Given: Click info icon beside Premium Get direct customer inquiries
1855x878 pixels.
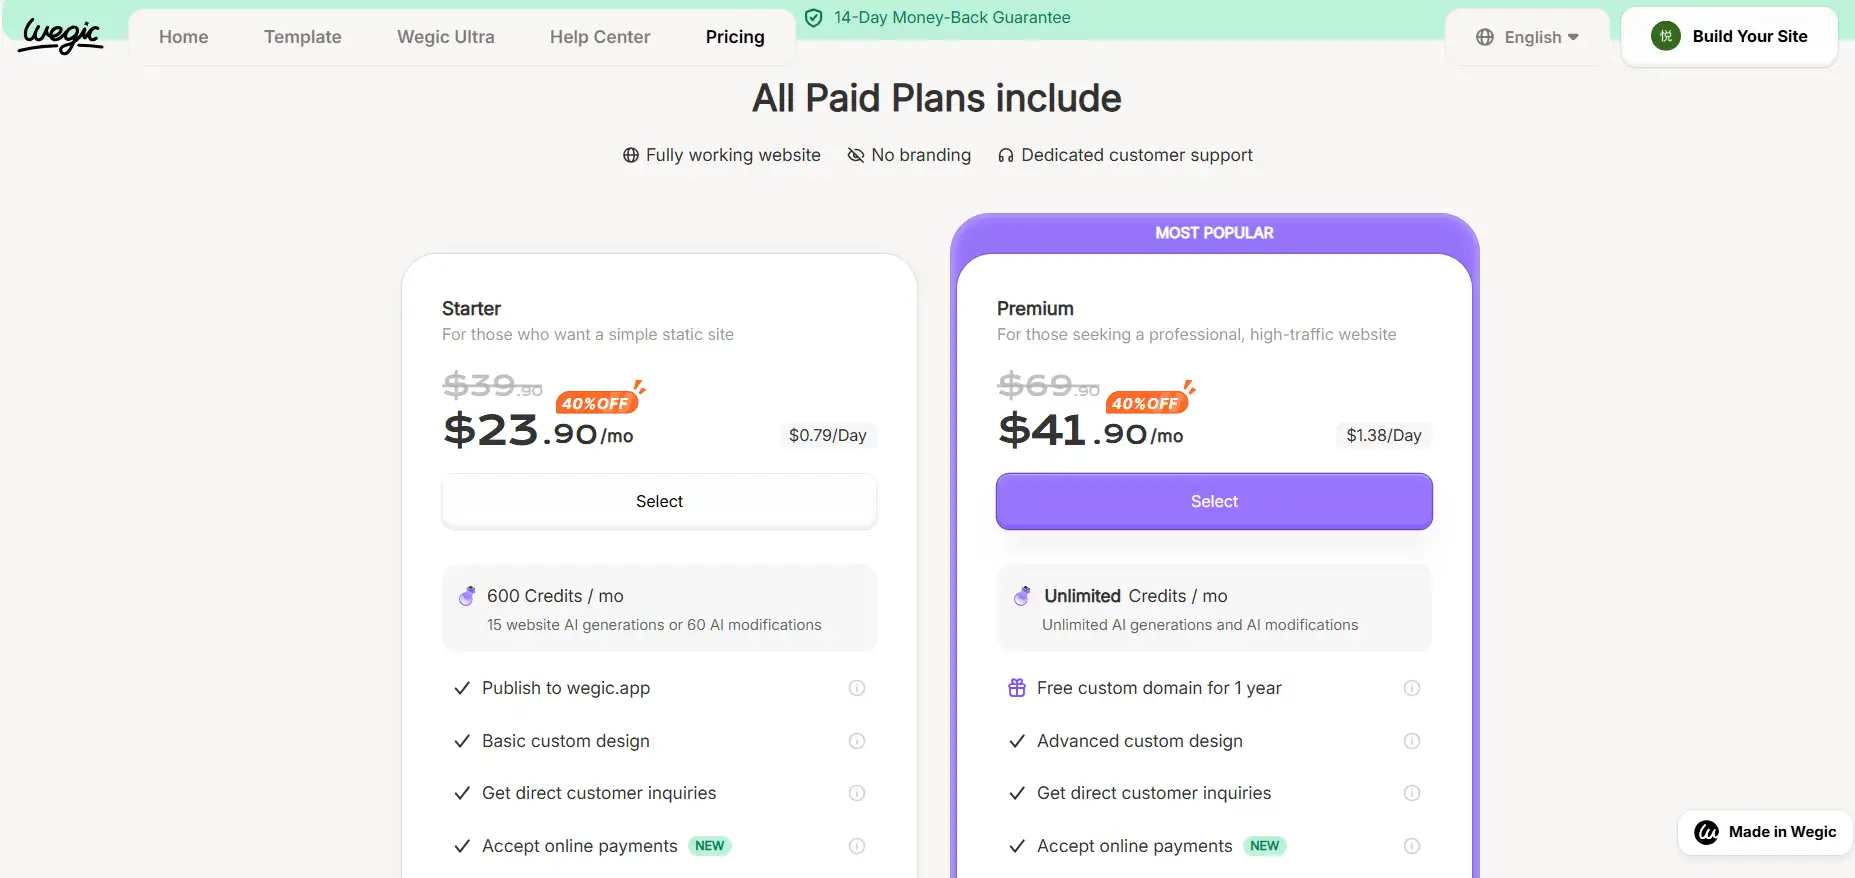Looking at the screenshot, I should coord(1412,793).
